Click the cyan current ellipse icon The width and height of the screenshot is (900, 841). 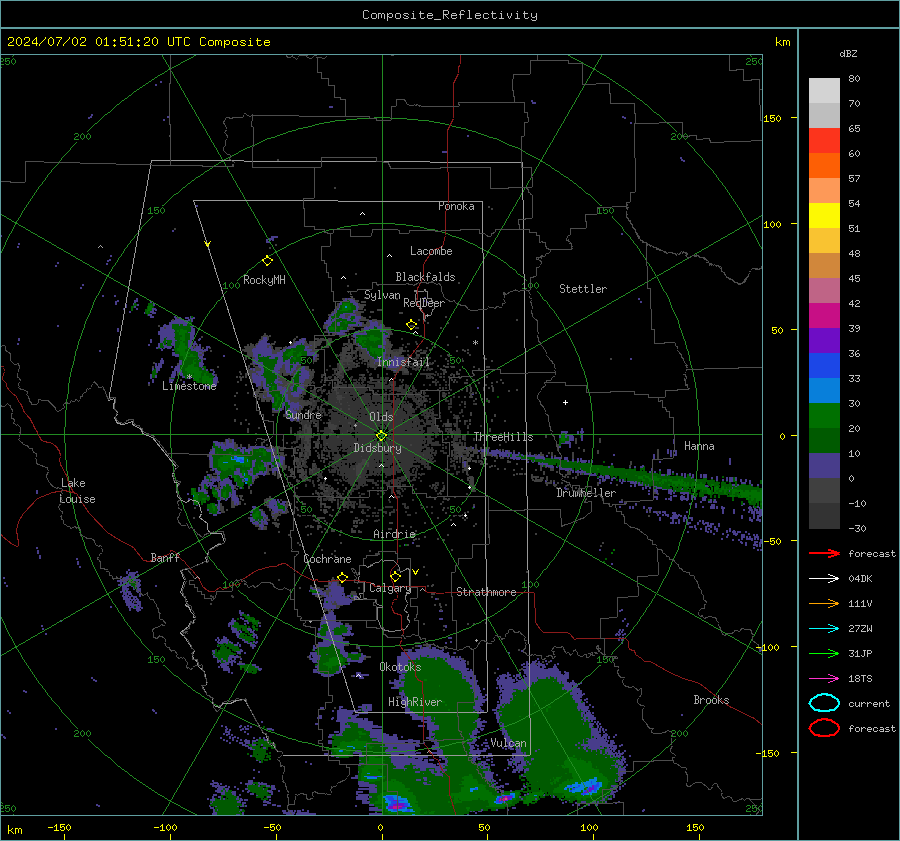coord(824,703)
